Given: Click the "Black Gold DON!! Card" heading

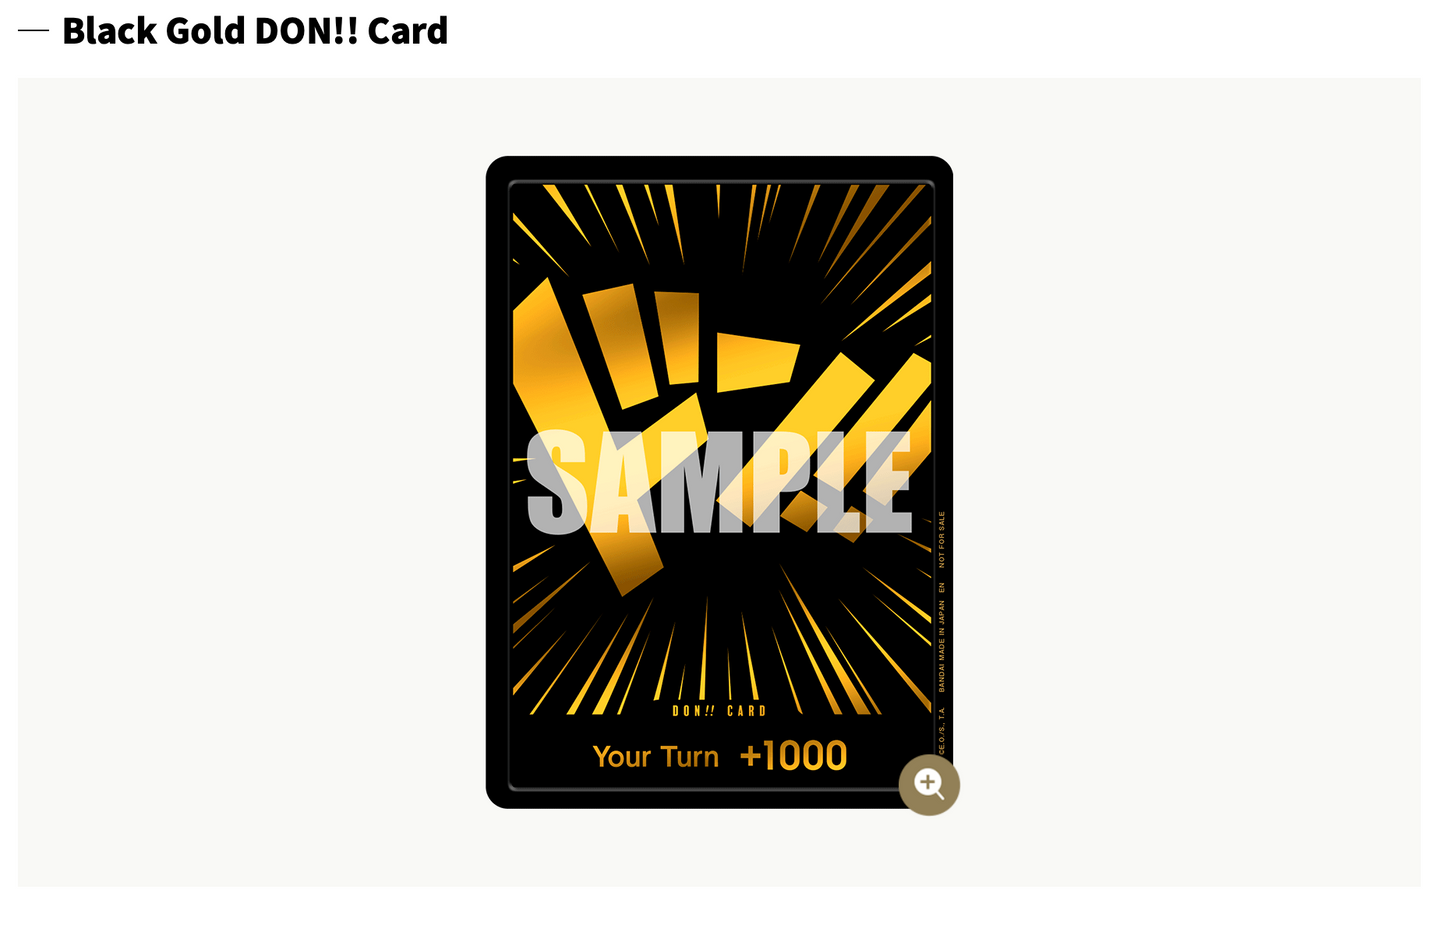Looking at the screenshot, I should [x=255, y=31].
